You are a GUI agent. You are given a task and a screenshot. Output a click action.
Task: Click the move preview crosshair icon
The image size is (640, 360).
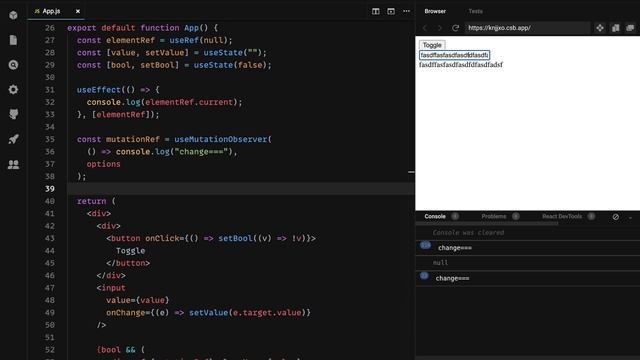600,28
